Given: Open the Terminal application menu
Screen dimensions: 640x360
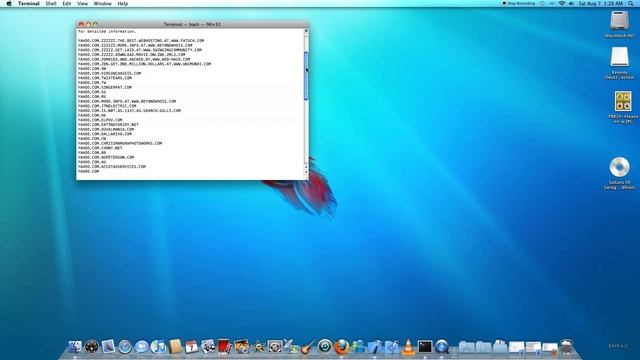Looking at the screenshot, I should 29,3.
